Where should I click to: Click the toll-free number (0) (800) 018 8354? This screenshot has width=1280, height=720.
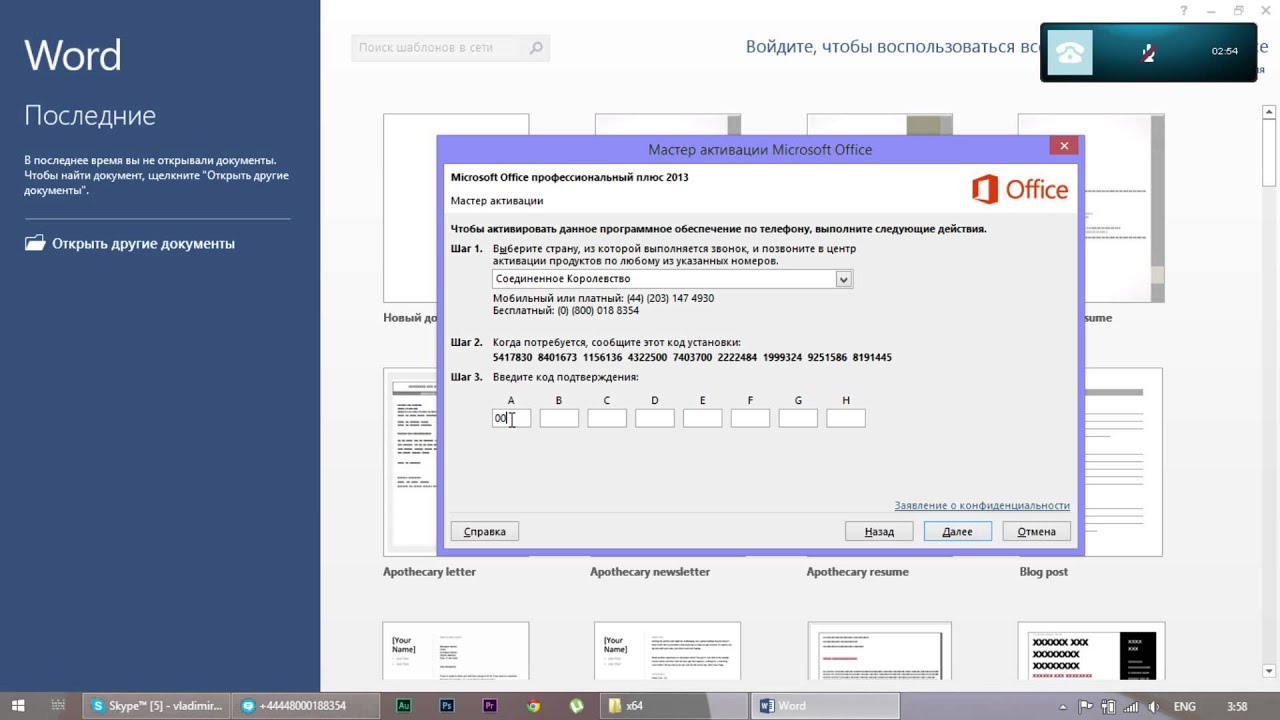point(598,311)
